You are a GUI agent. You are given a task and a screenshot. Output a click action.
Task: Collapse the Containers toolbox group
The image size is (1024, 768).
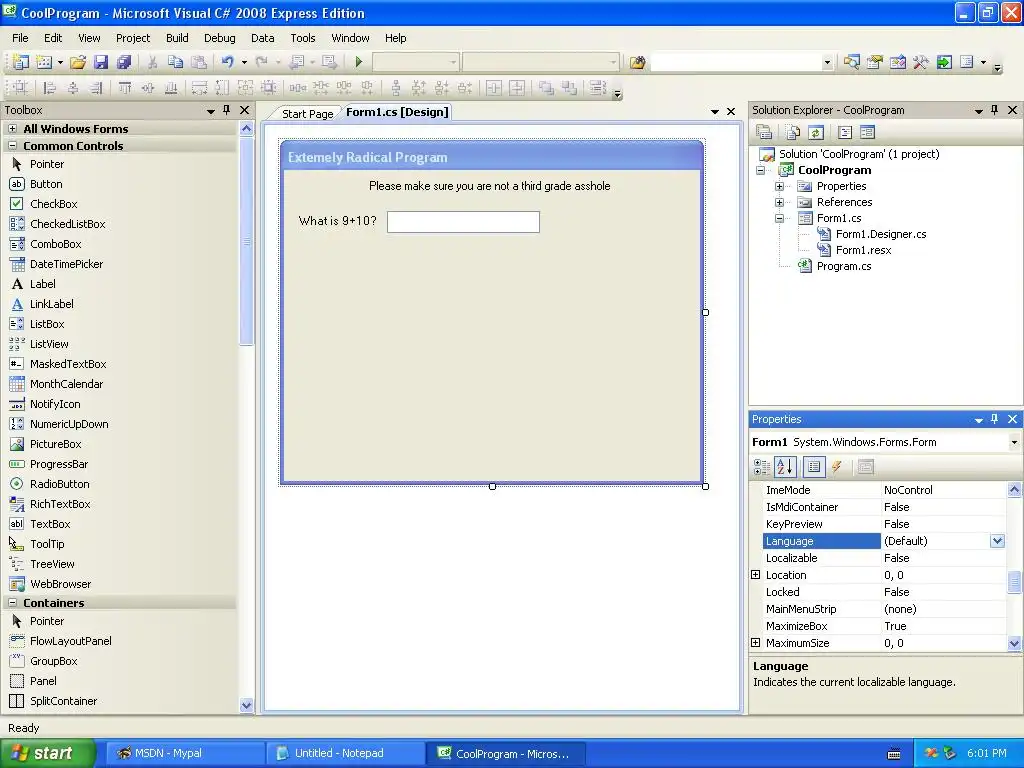(x=12, y=603)
